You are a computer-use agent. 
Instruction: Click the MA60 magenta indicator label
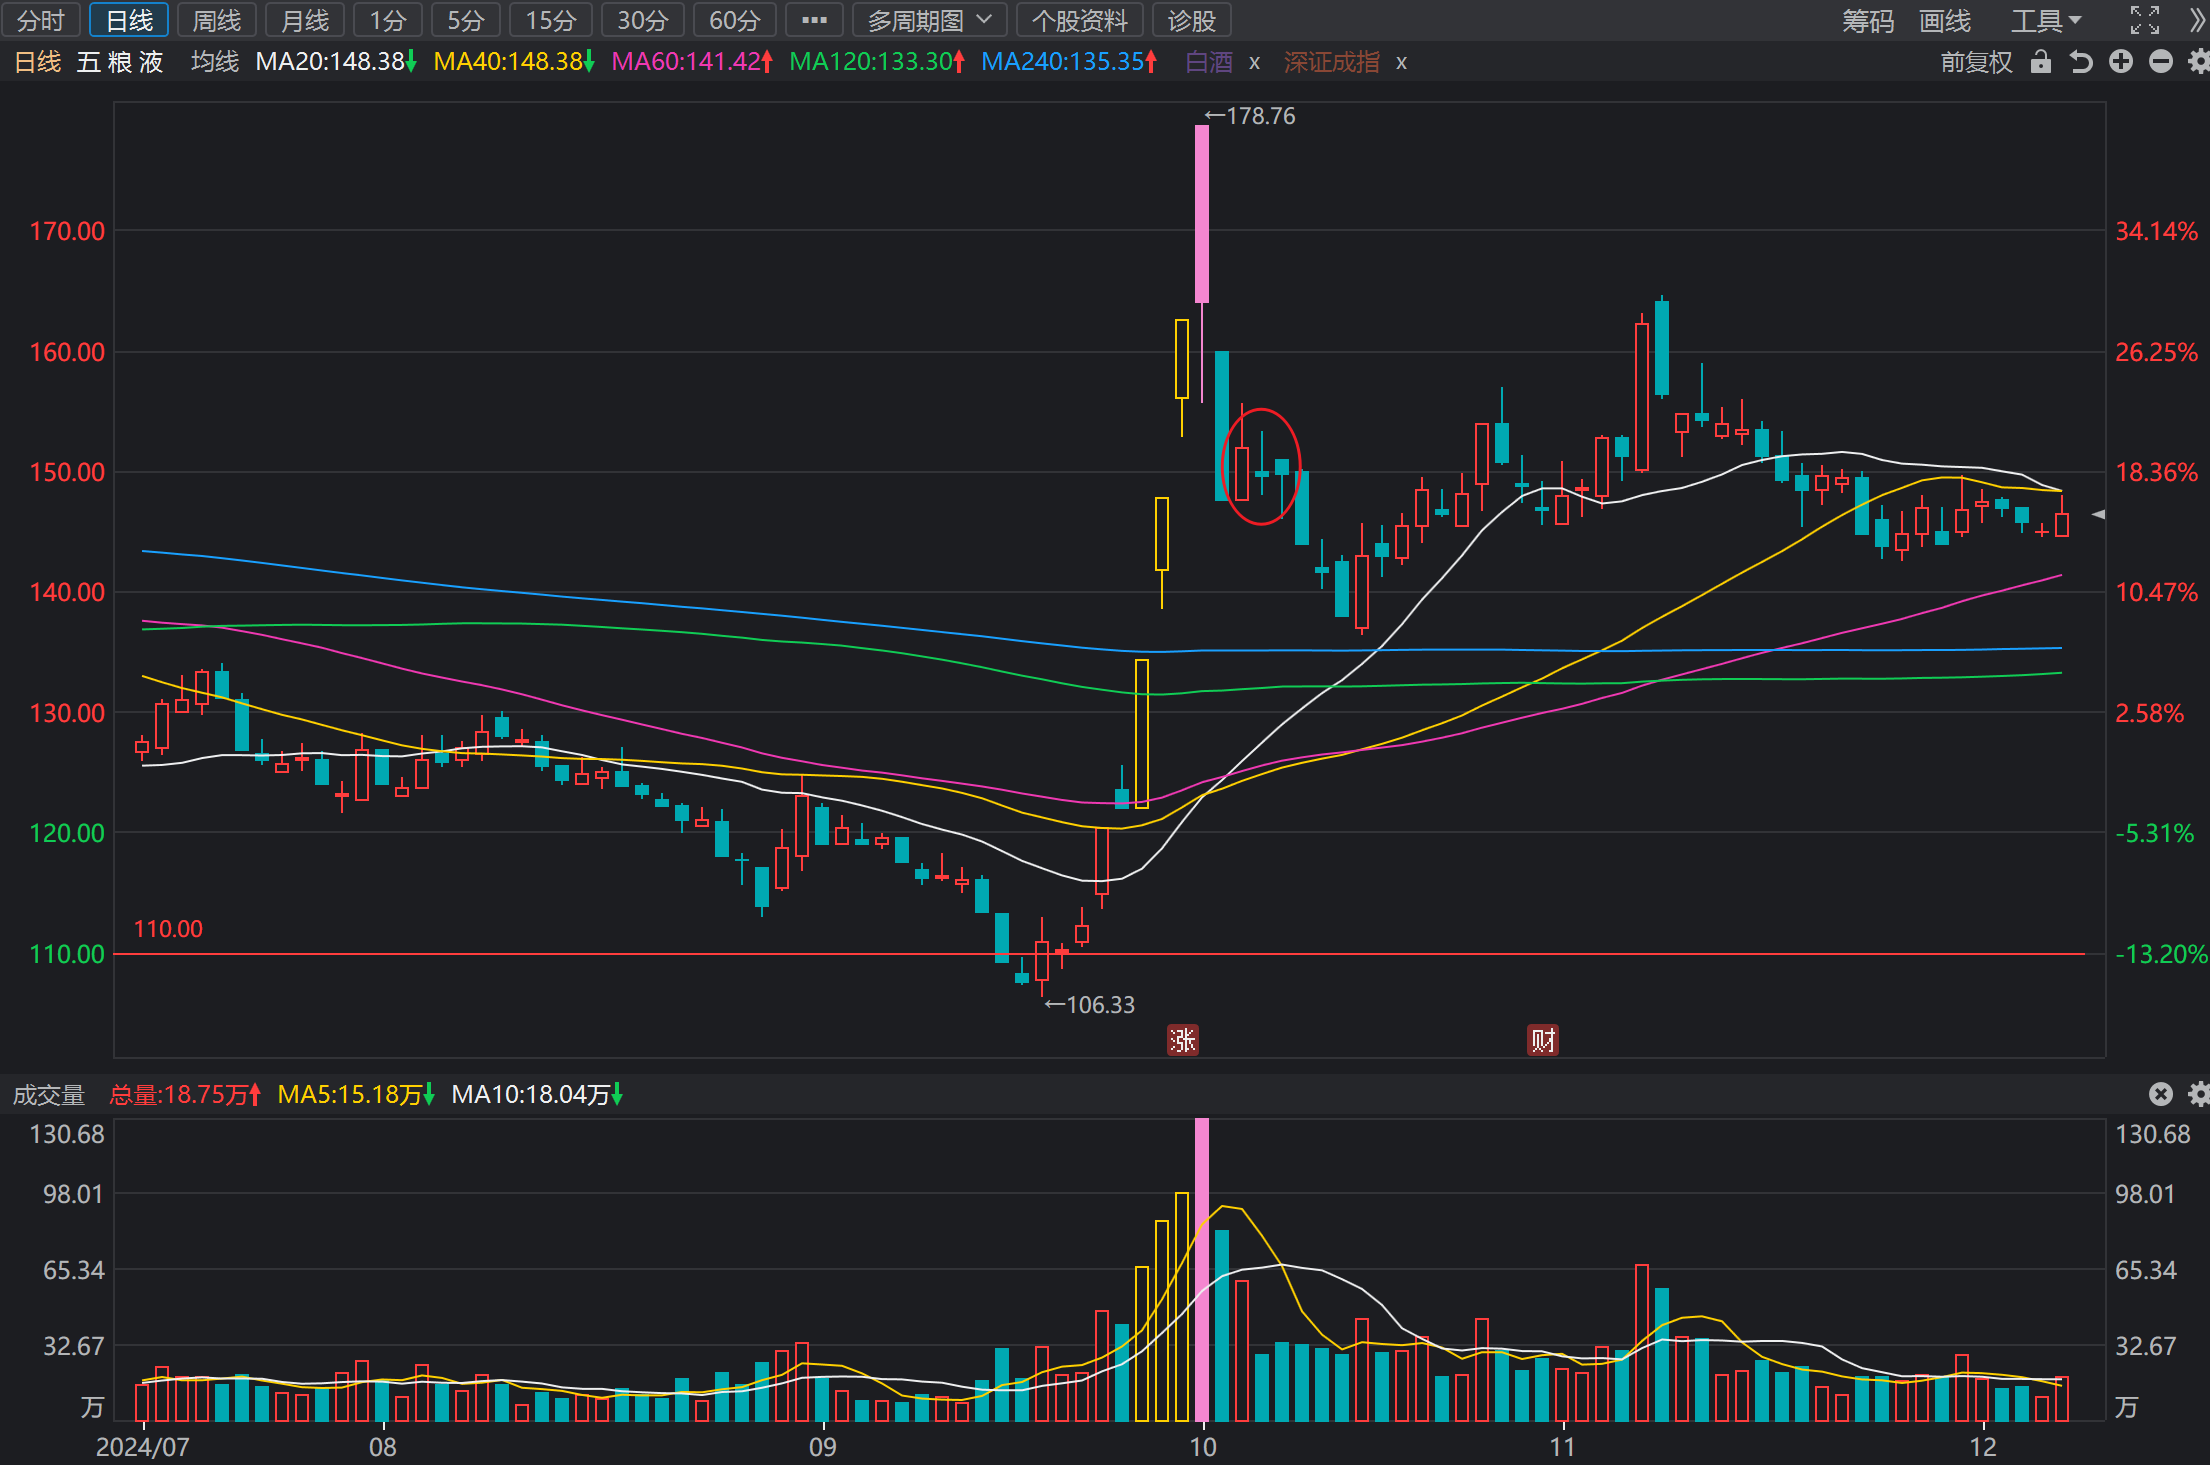tap(692, 62)
